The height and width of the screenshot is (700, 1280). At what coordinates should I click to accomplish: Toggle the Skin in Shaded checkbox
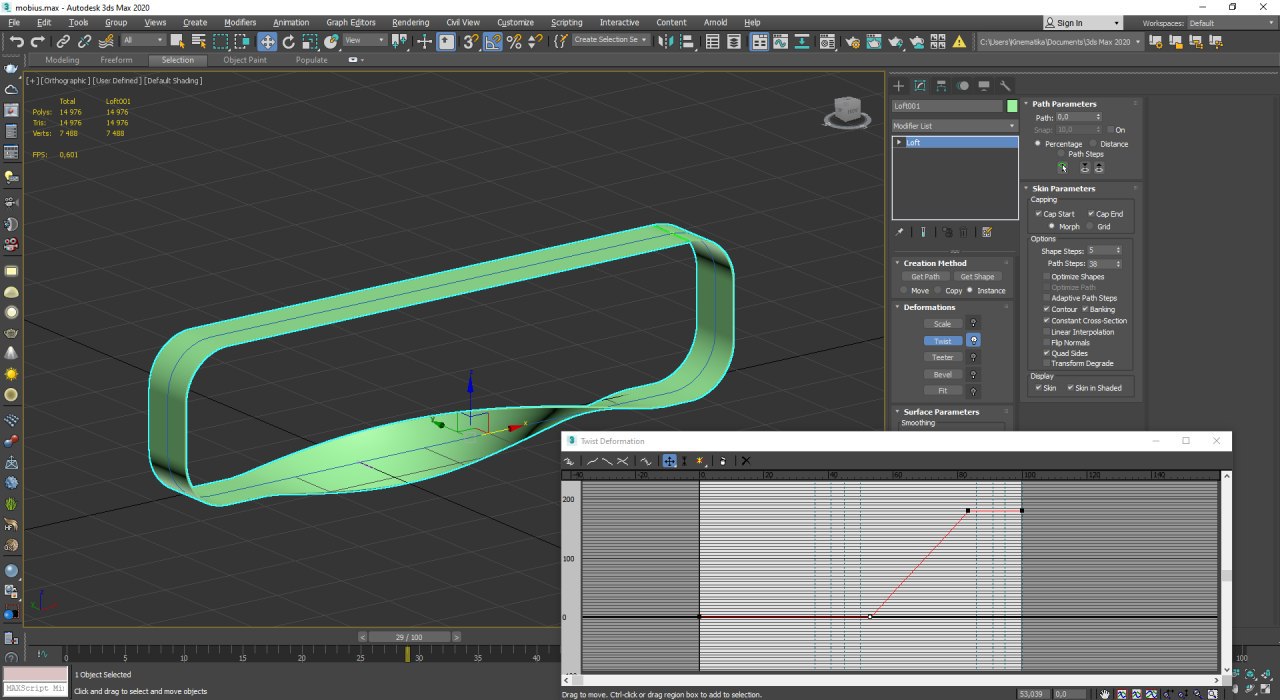[x=1071, y=388]
